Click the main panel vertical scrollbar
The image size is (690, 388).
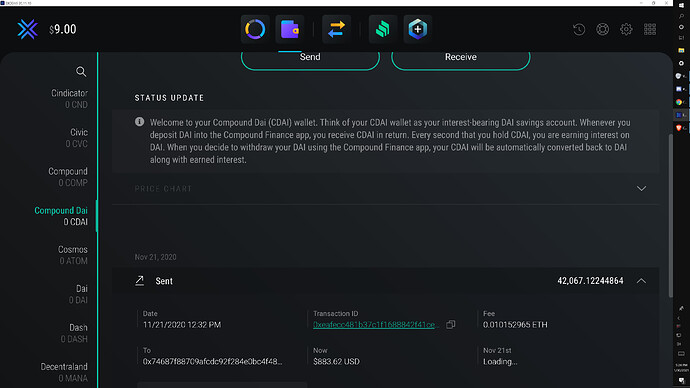(671, 216)
